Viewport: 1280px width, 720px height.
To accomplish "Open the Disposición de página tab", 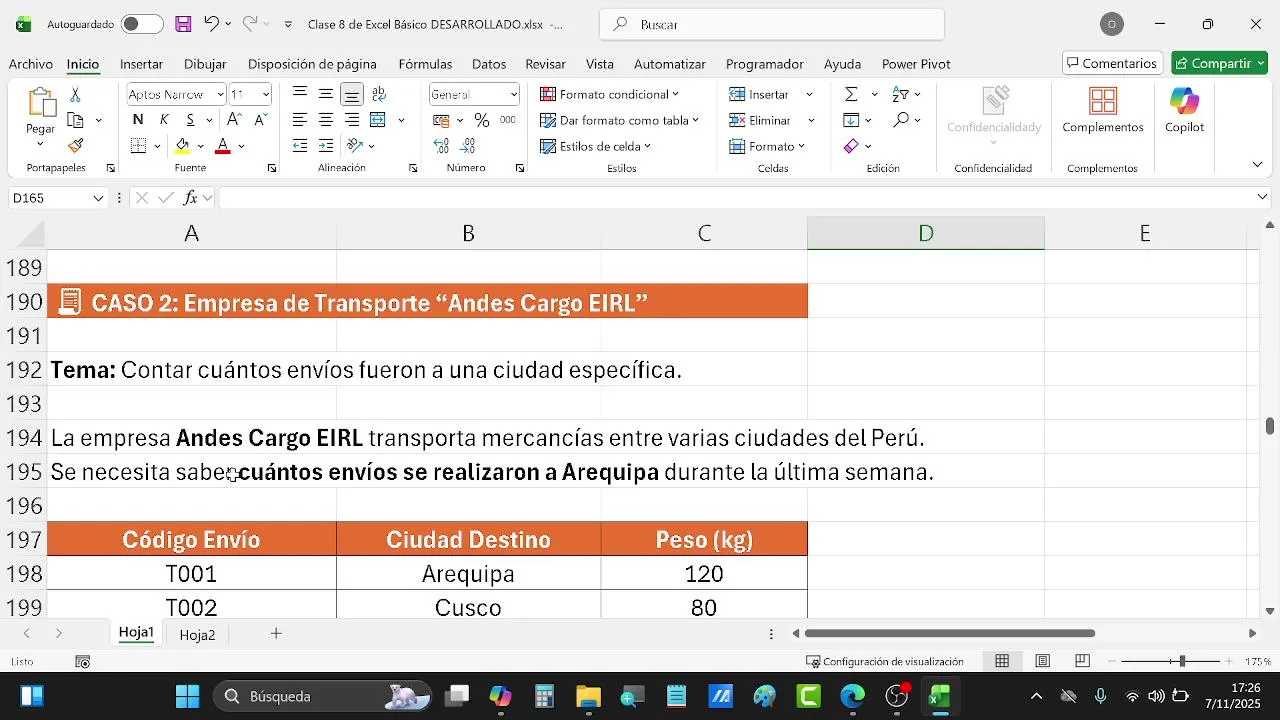I will 312,64.
